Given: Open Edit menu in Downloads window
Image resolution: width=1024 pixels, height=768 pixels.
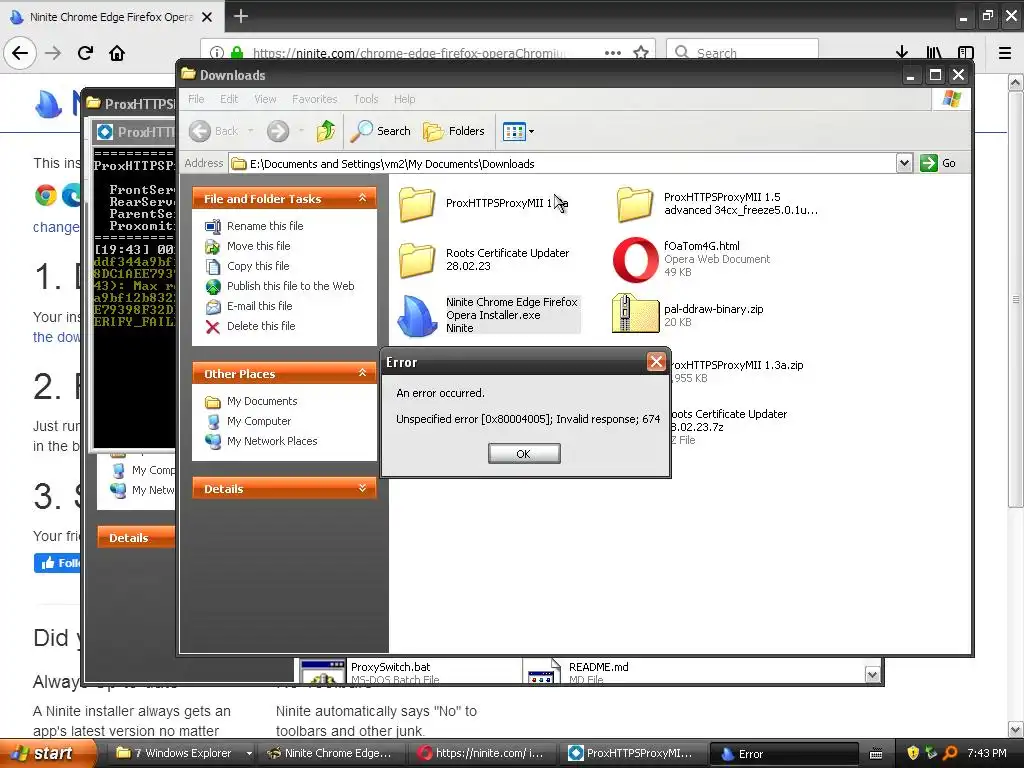Looking at the screenshot, I should pyautogui.click(x=229, y=99).
